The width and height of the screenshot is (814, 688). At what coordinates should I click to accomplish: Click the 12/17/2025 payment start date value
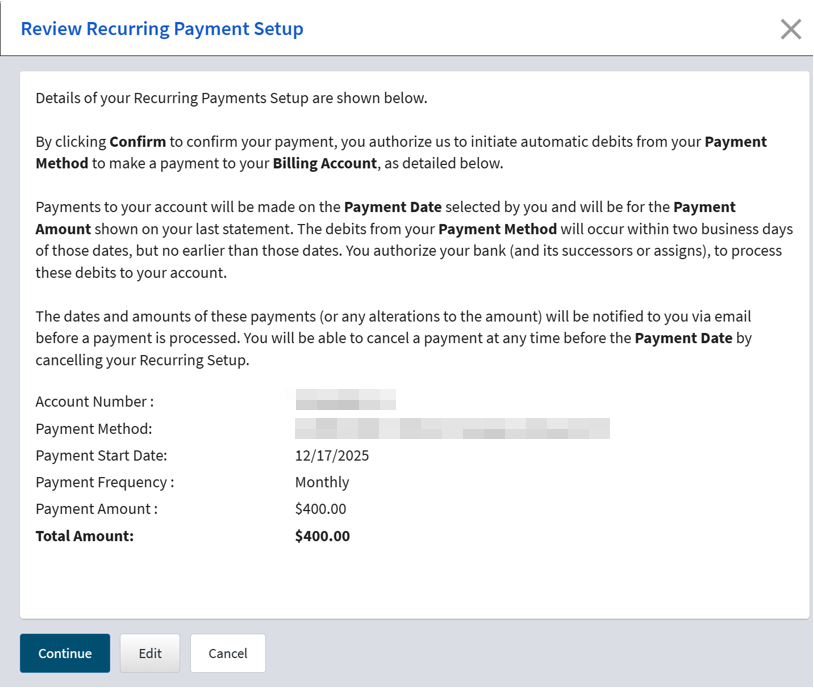[332, 455]
